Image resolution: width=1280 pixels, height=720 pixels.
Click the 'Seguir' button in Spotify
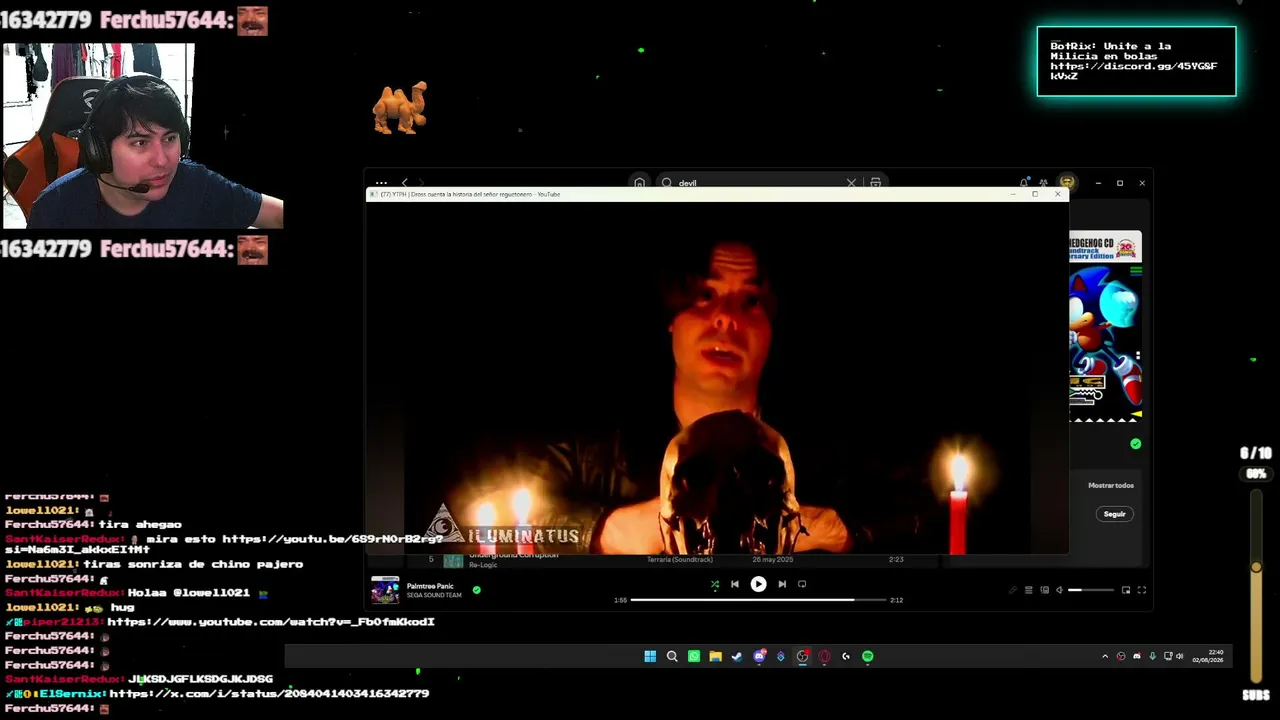click(x=1115, y=514)
